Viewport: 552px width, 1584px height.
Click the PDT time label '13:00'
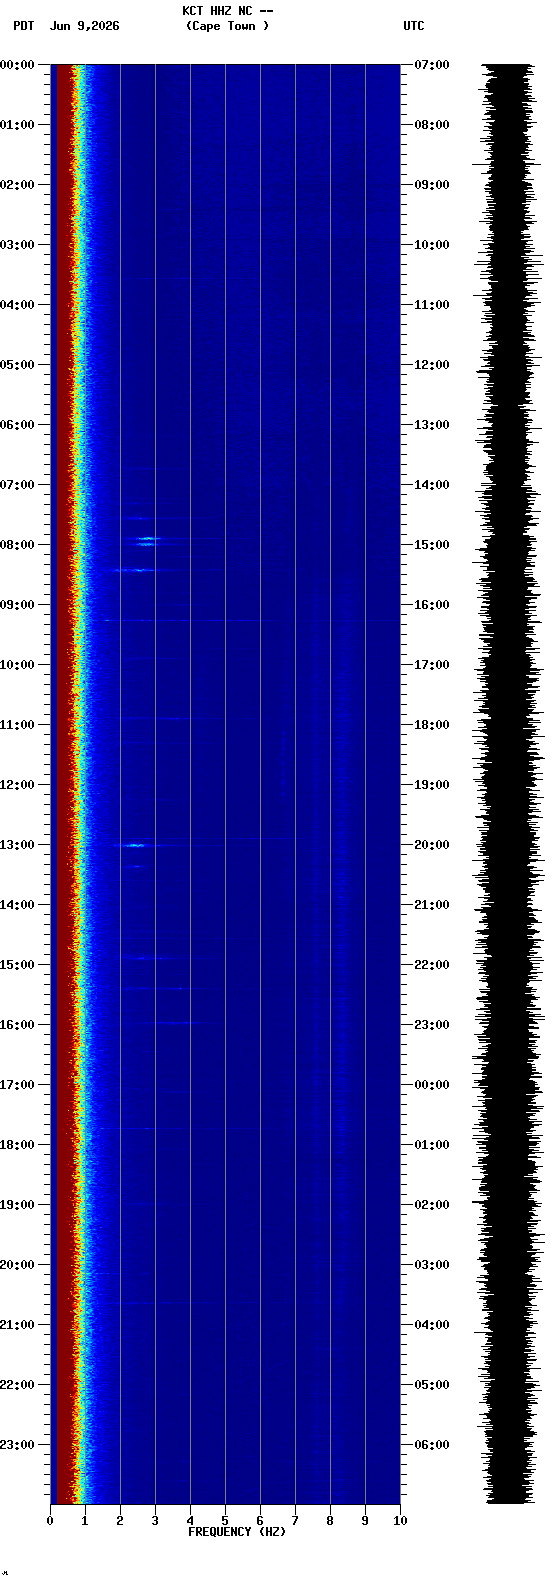[x=17, y=845]
